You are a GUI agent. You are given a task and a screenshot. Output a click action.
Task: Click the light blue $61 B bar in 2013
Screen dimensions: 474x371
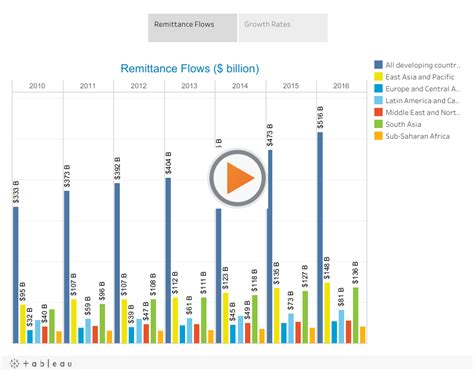point(189,331)
